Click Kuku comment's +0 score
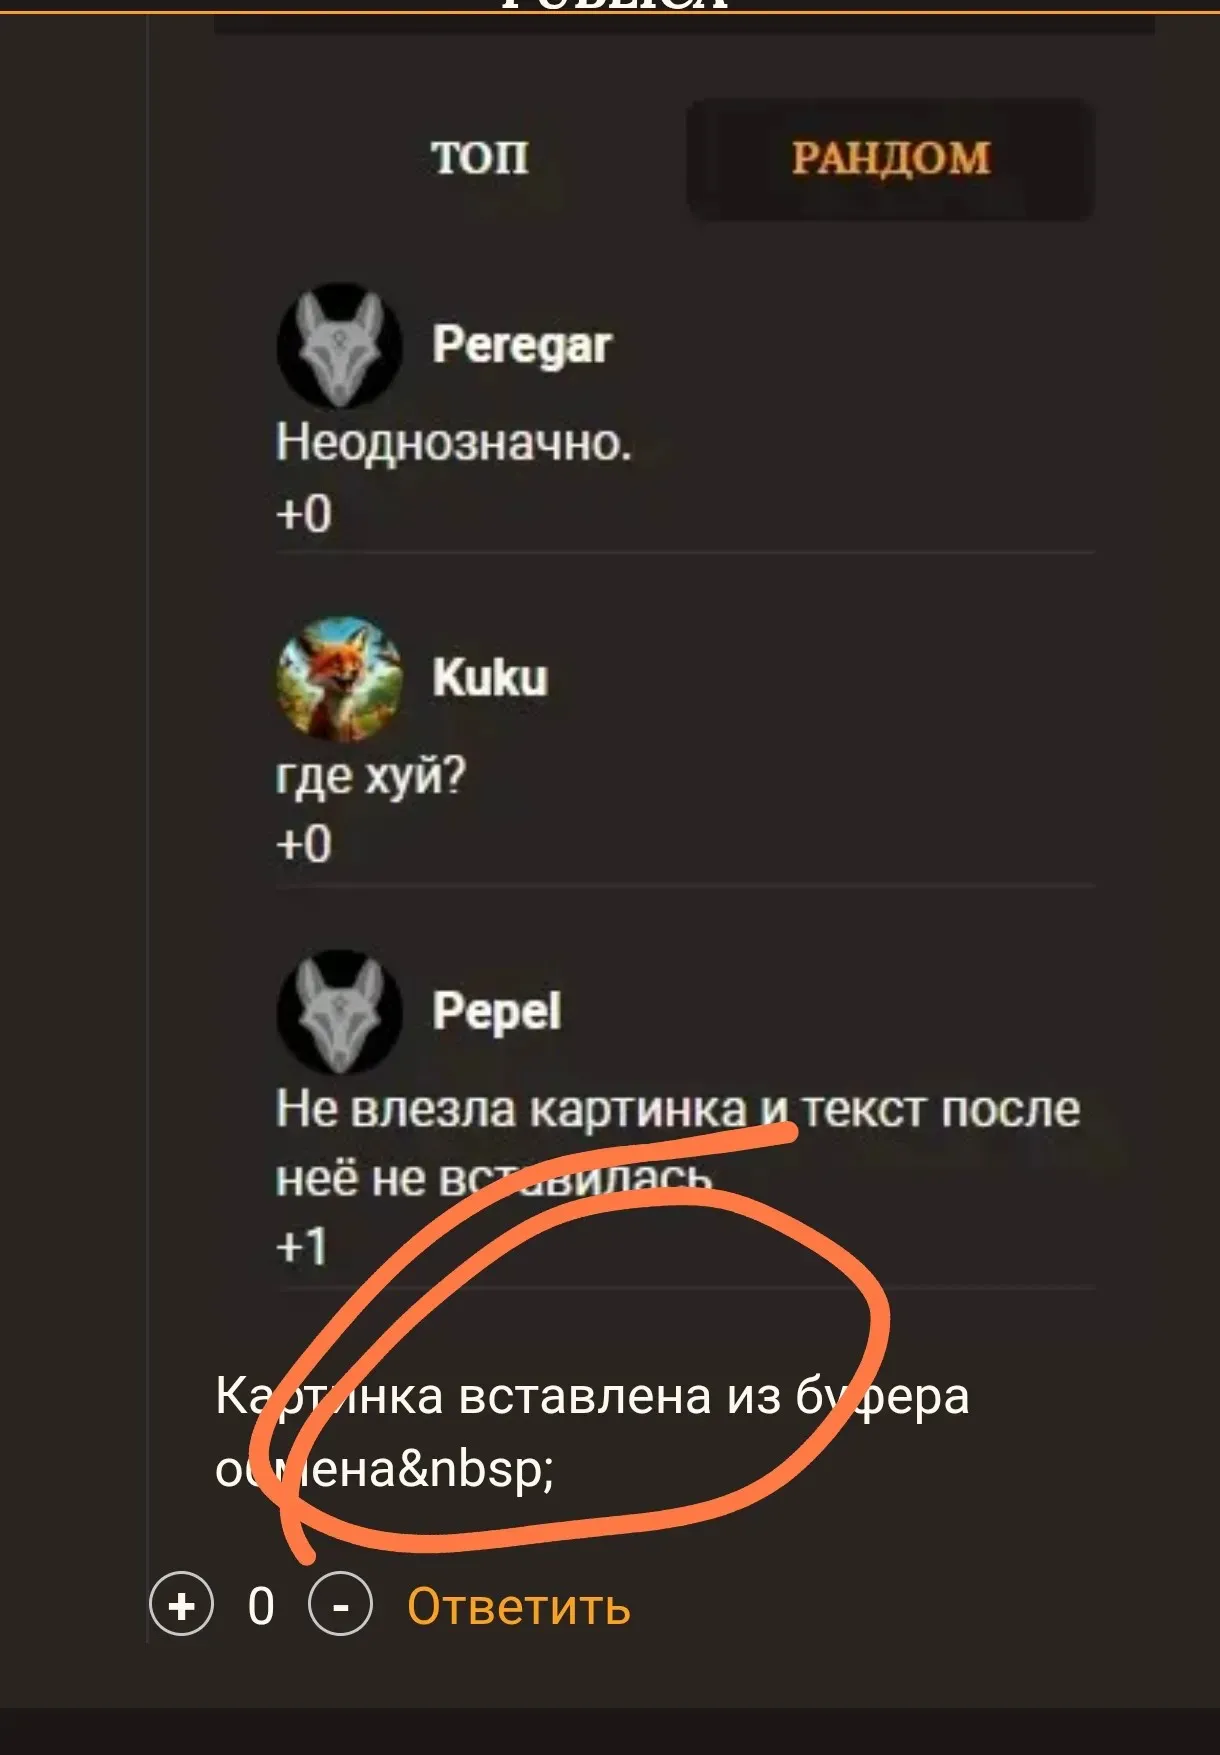The height and width of the screenshot is (1755, 1220). pyautogui.click(x=303, y=845)
